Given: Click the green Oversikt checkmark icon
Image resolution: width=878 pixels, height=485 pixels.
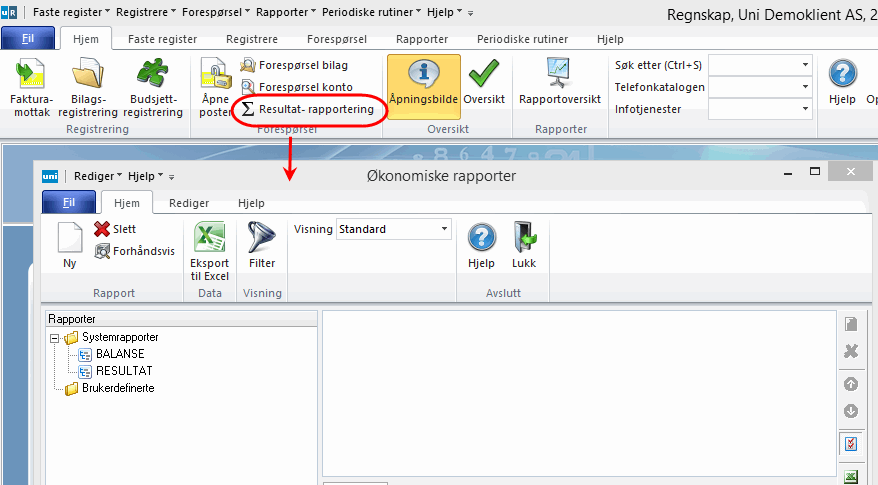Looking at the screenshot, I should coord(484,76).
